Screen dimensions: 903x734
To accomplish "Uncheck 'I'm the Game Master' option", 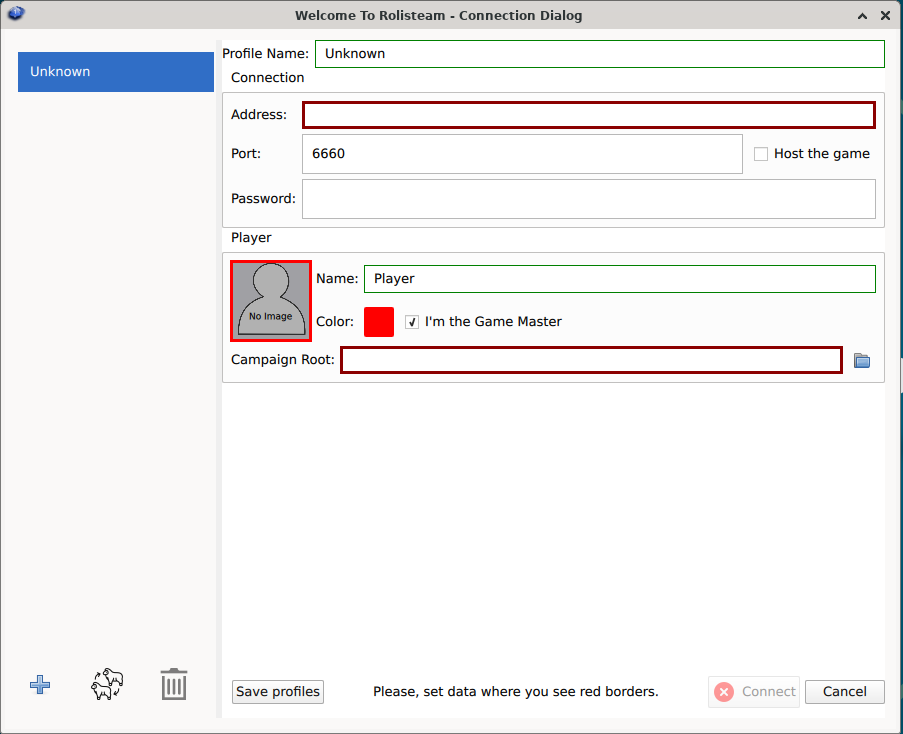I will coord(412,322).
